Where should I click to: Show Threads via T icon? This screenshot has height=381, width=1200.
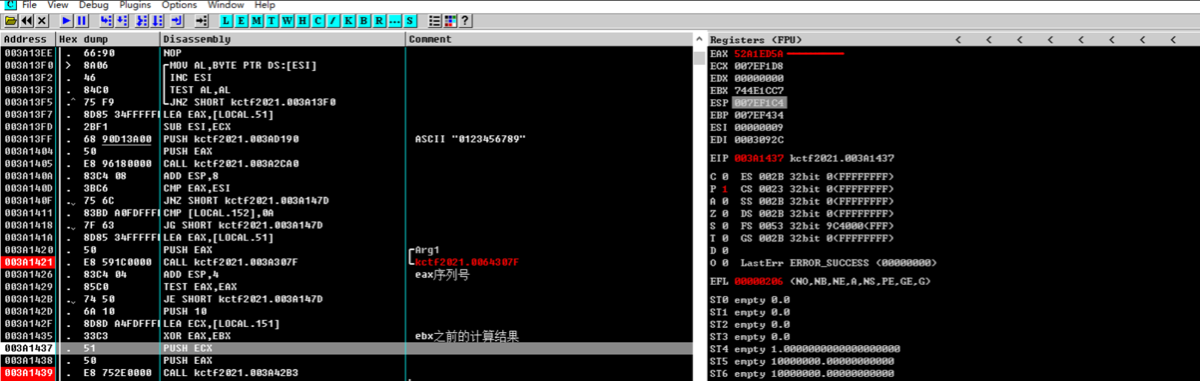pyautogui.click(x=271, y=20)
